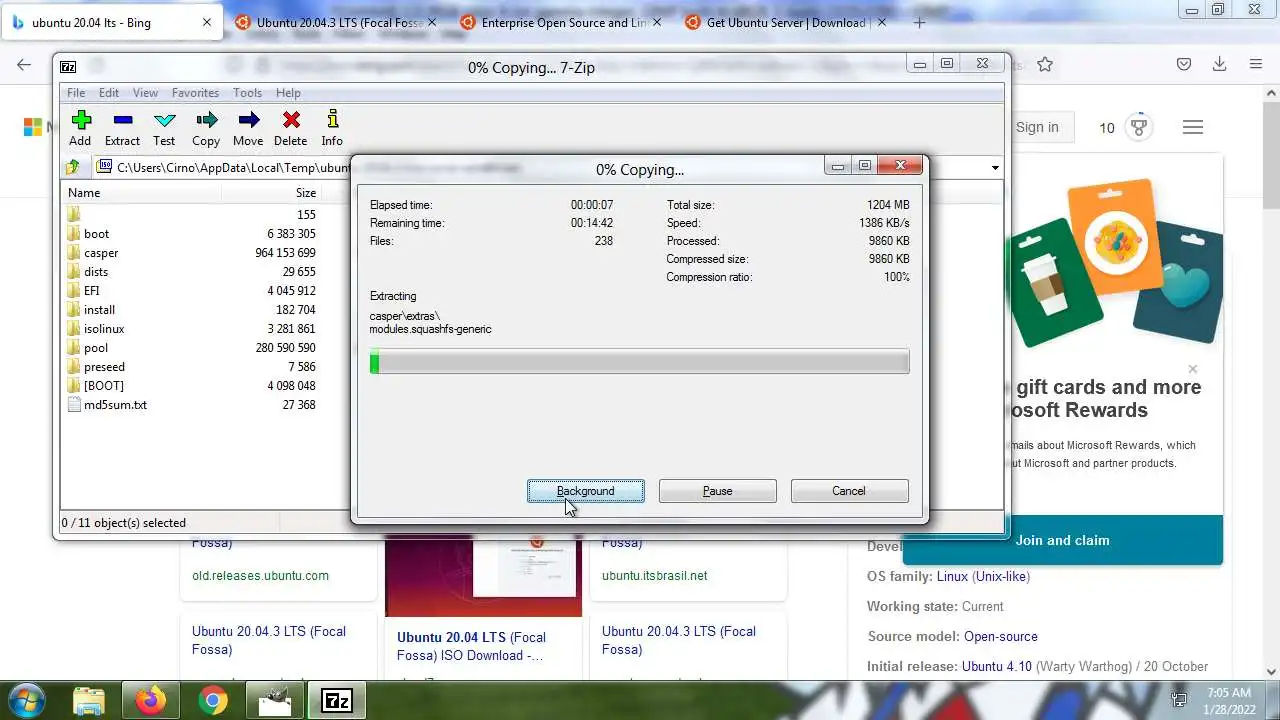Open the old.releases.ubuntu.com link
The height and width of the screenshot is (720, 1280).
click(x=260, y=575)
